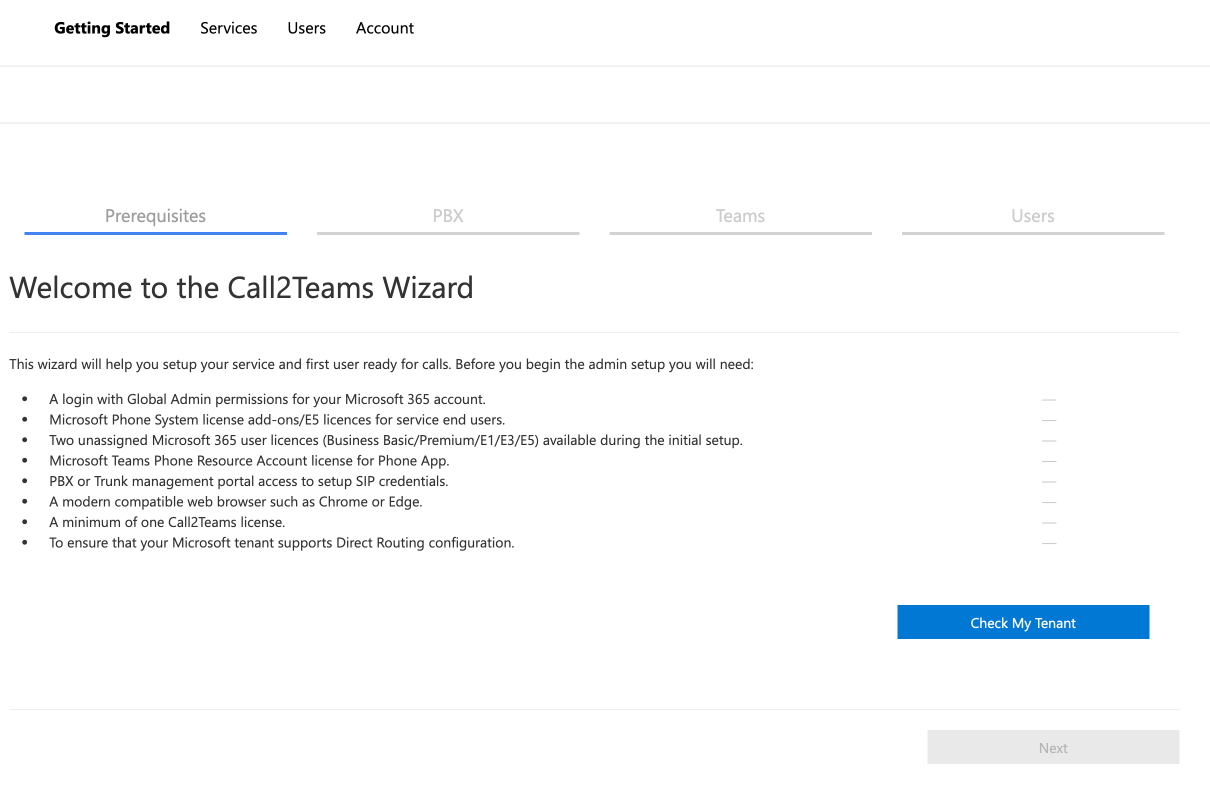The height and width of the screenshot is (793, 1210).
Task: Click the status dash beside Resource Account license line
Action: coord(1049,461)
